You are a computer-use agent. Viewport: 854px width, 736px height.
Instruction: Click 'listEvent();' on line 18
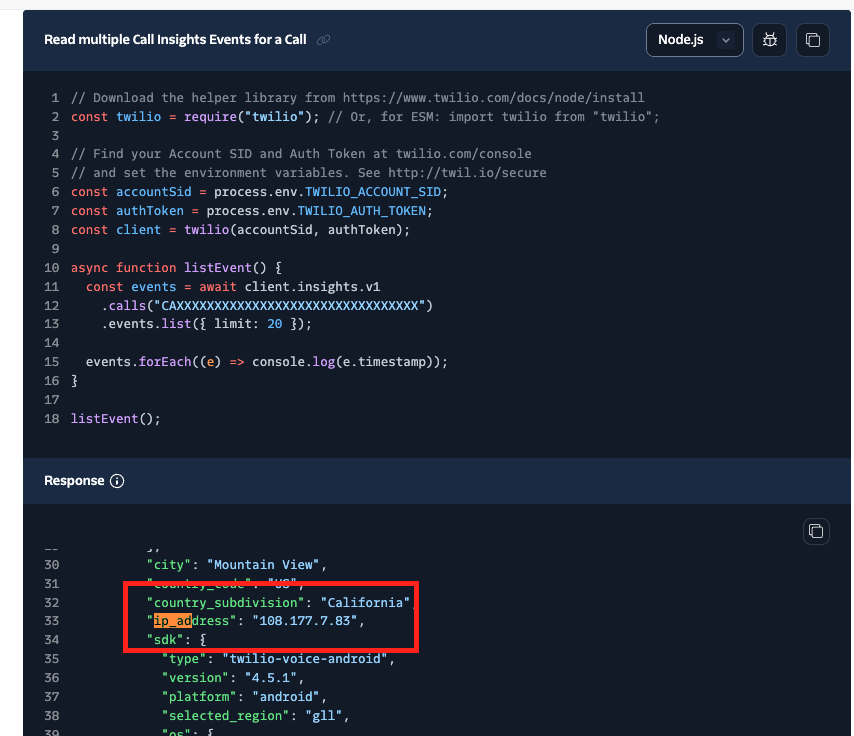(116, 419)
